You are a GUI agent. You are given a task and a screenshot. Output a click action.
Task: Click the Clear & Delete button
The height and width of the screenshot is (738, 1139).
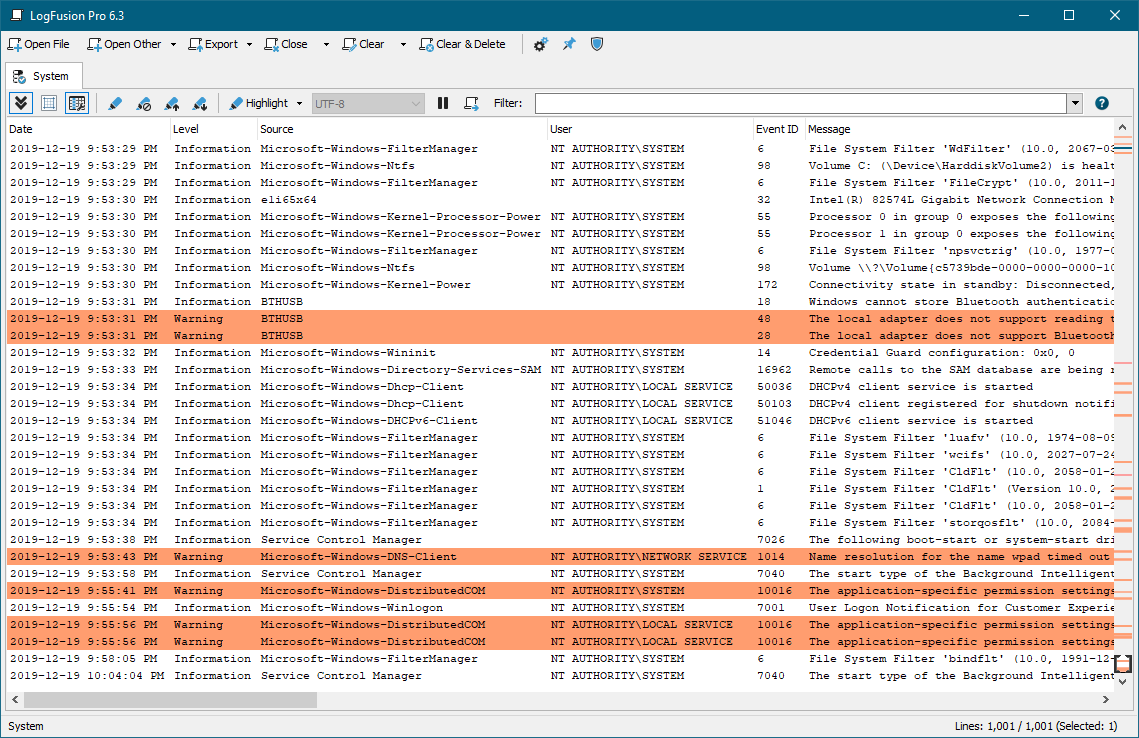(x=463, y=44)
